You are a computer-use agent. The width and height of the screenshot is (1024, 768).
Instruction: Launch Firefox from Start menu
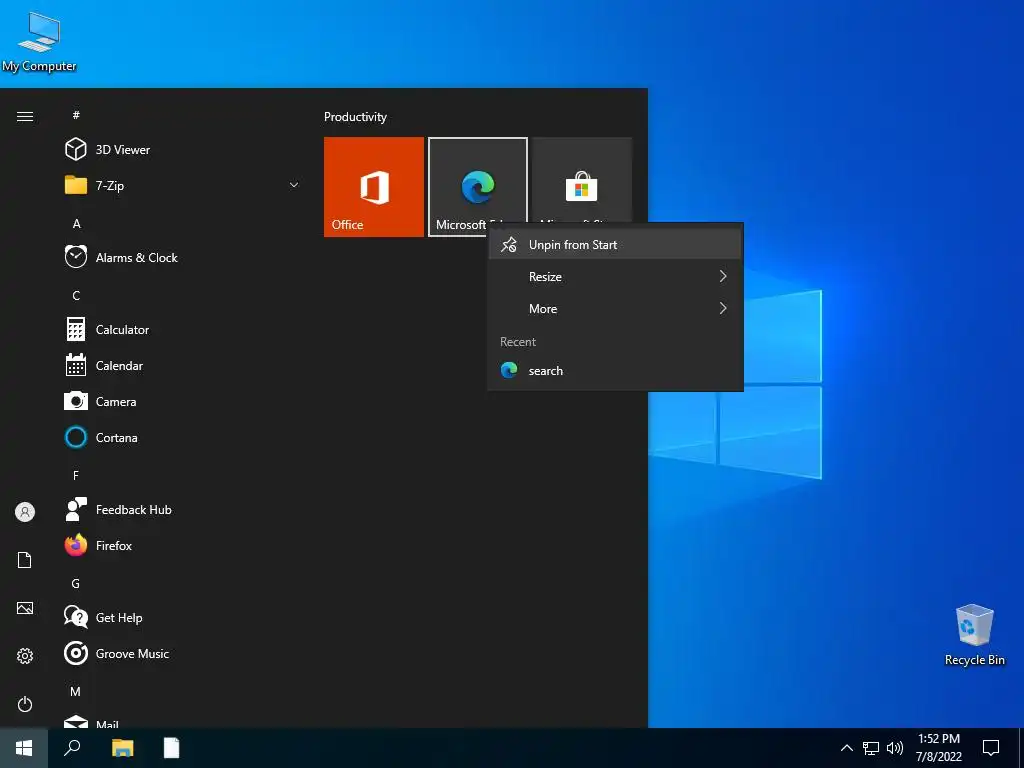pos(183,545)
